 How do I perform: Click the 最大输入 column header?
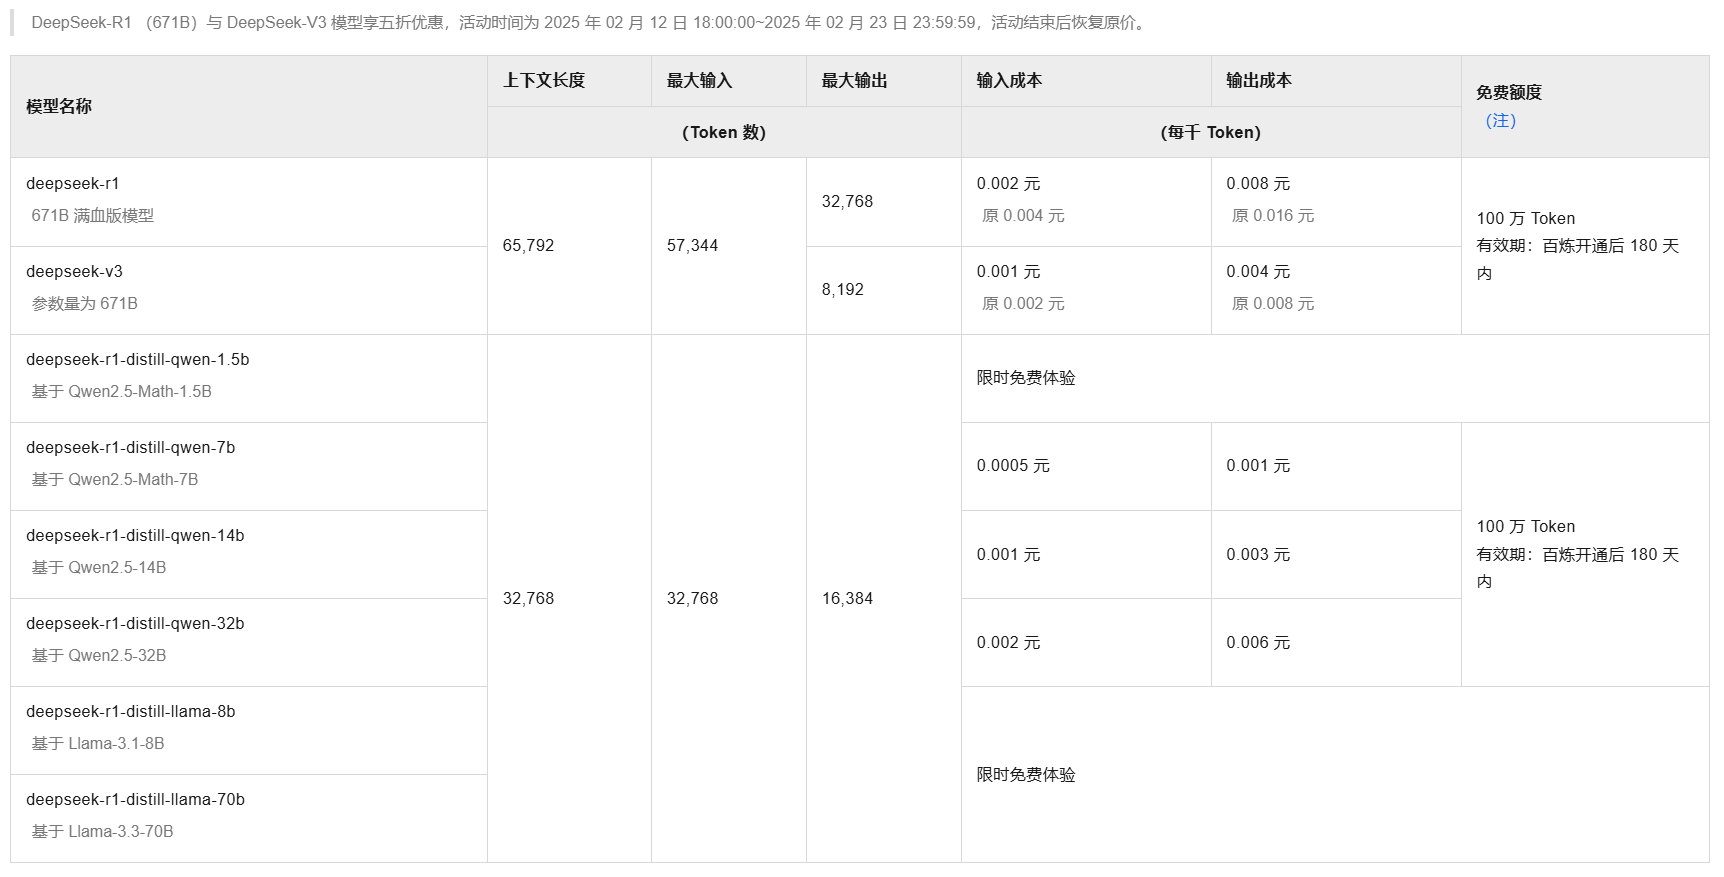699,80
